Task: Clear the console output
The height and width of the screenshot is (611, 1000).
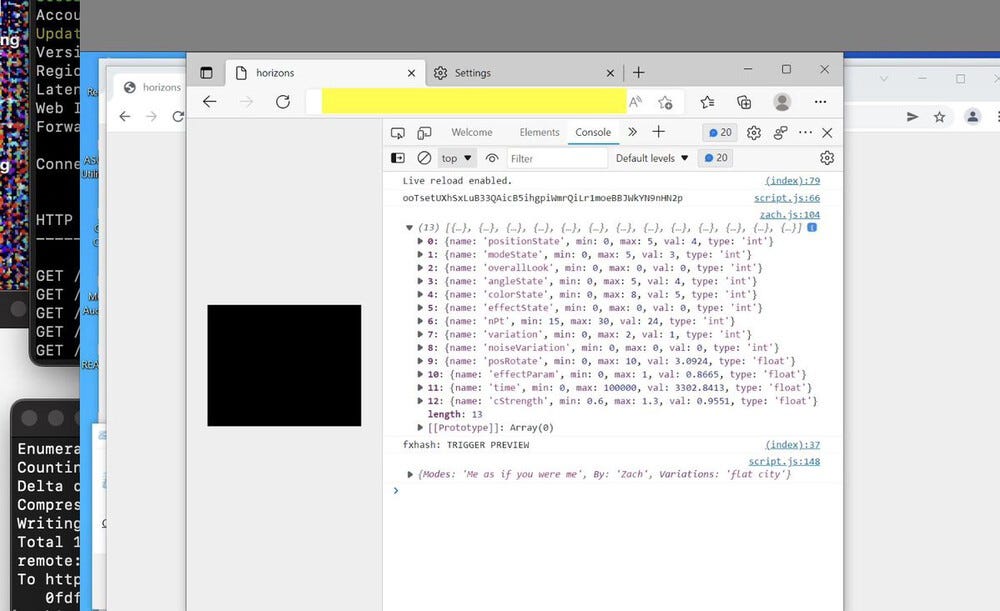Action: 424,158
